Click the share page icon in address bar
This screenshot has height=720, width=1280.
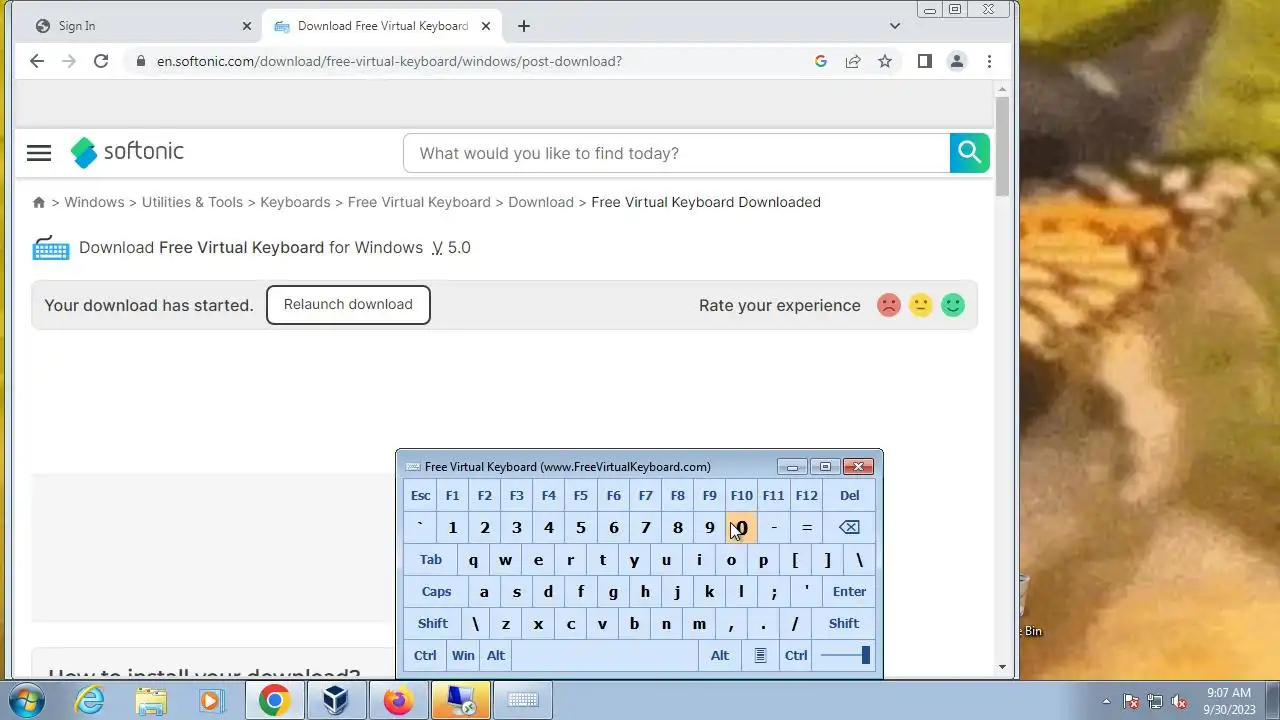[x=853, y=61]
